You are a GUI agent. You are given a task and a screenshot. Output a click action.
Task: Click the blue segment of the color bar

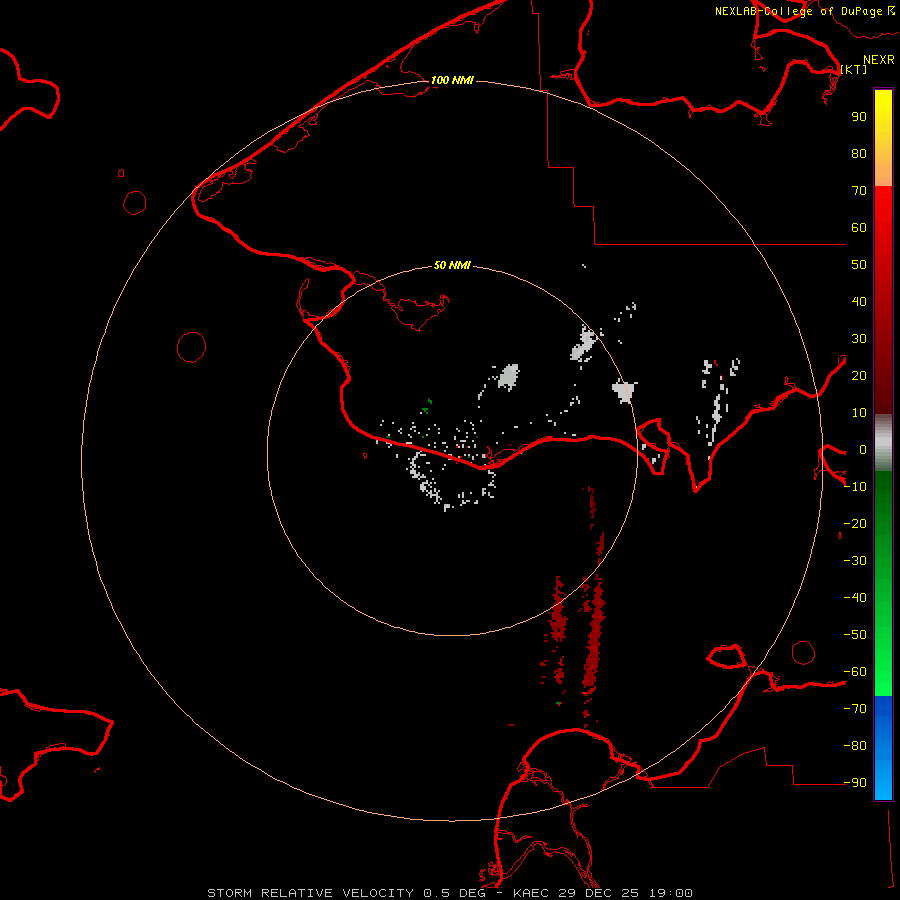click(883, 747)
